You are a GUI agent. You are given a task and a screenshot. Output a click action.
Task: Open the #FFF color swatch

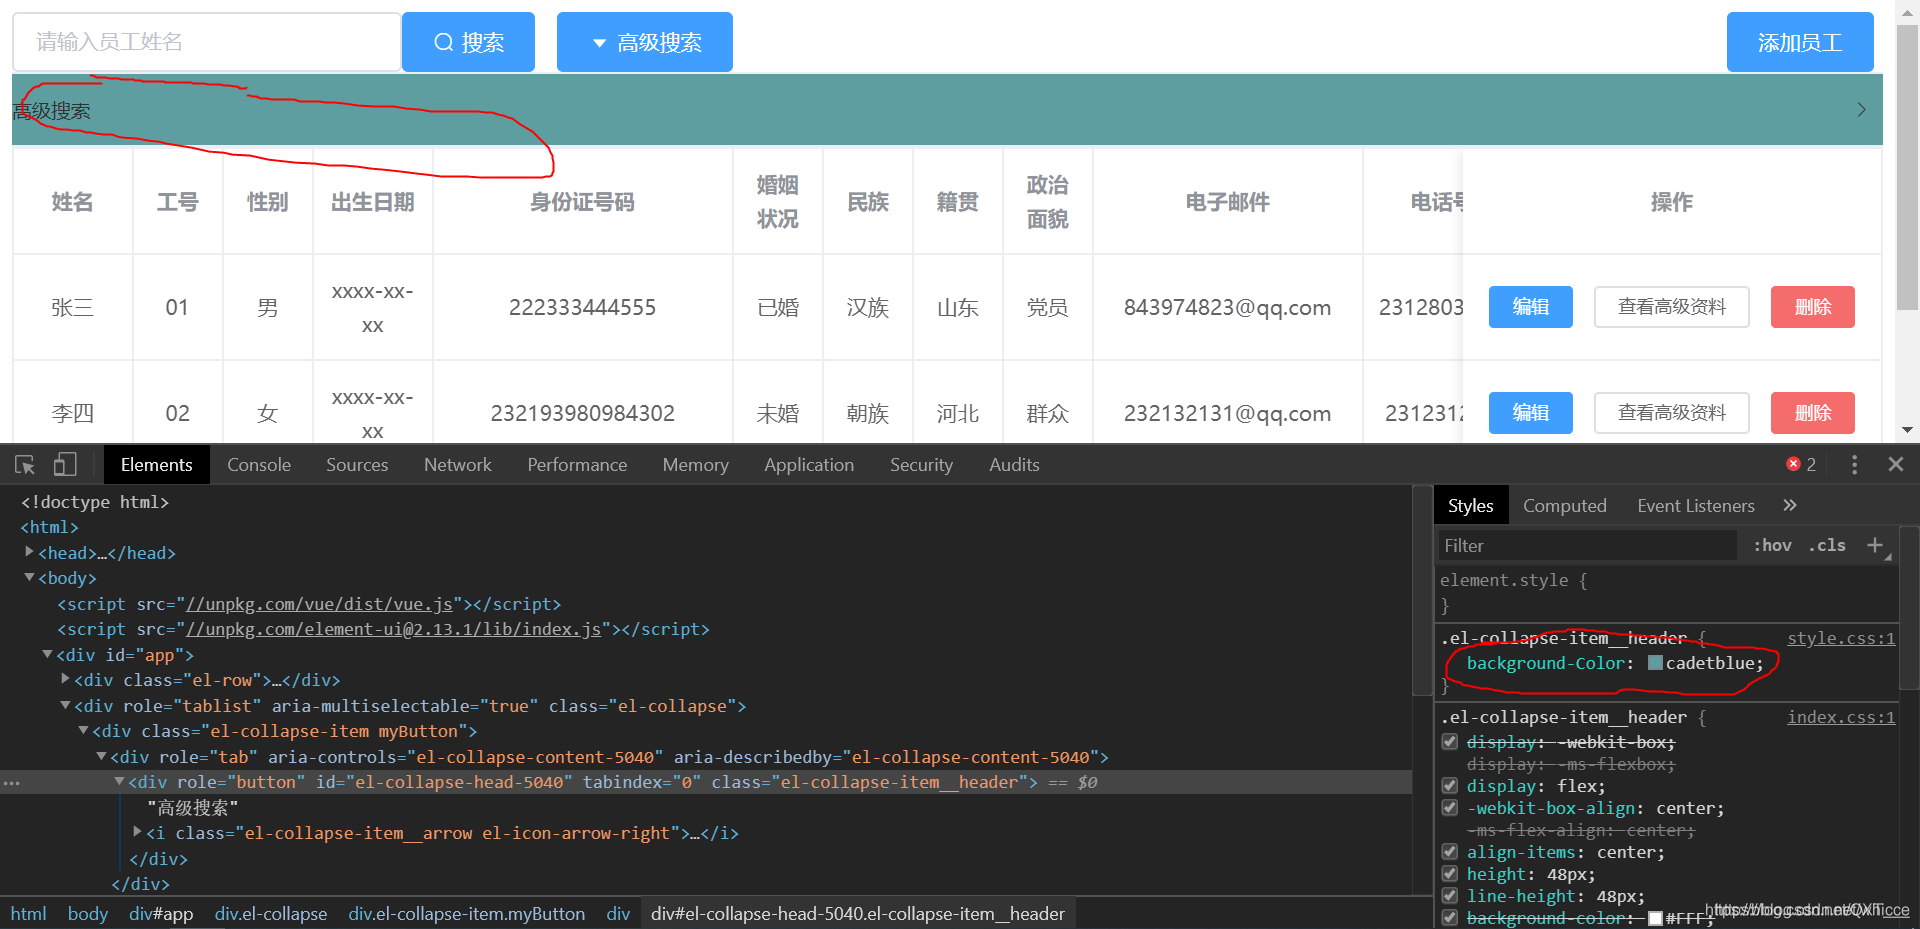click(1655, 918)
